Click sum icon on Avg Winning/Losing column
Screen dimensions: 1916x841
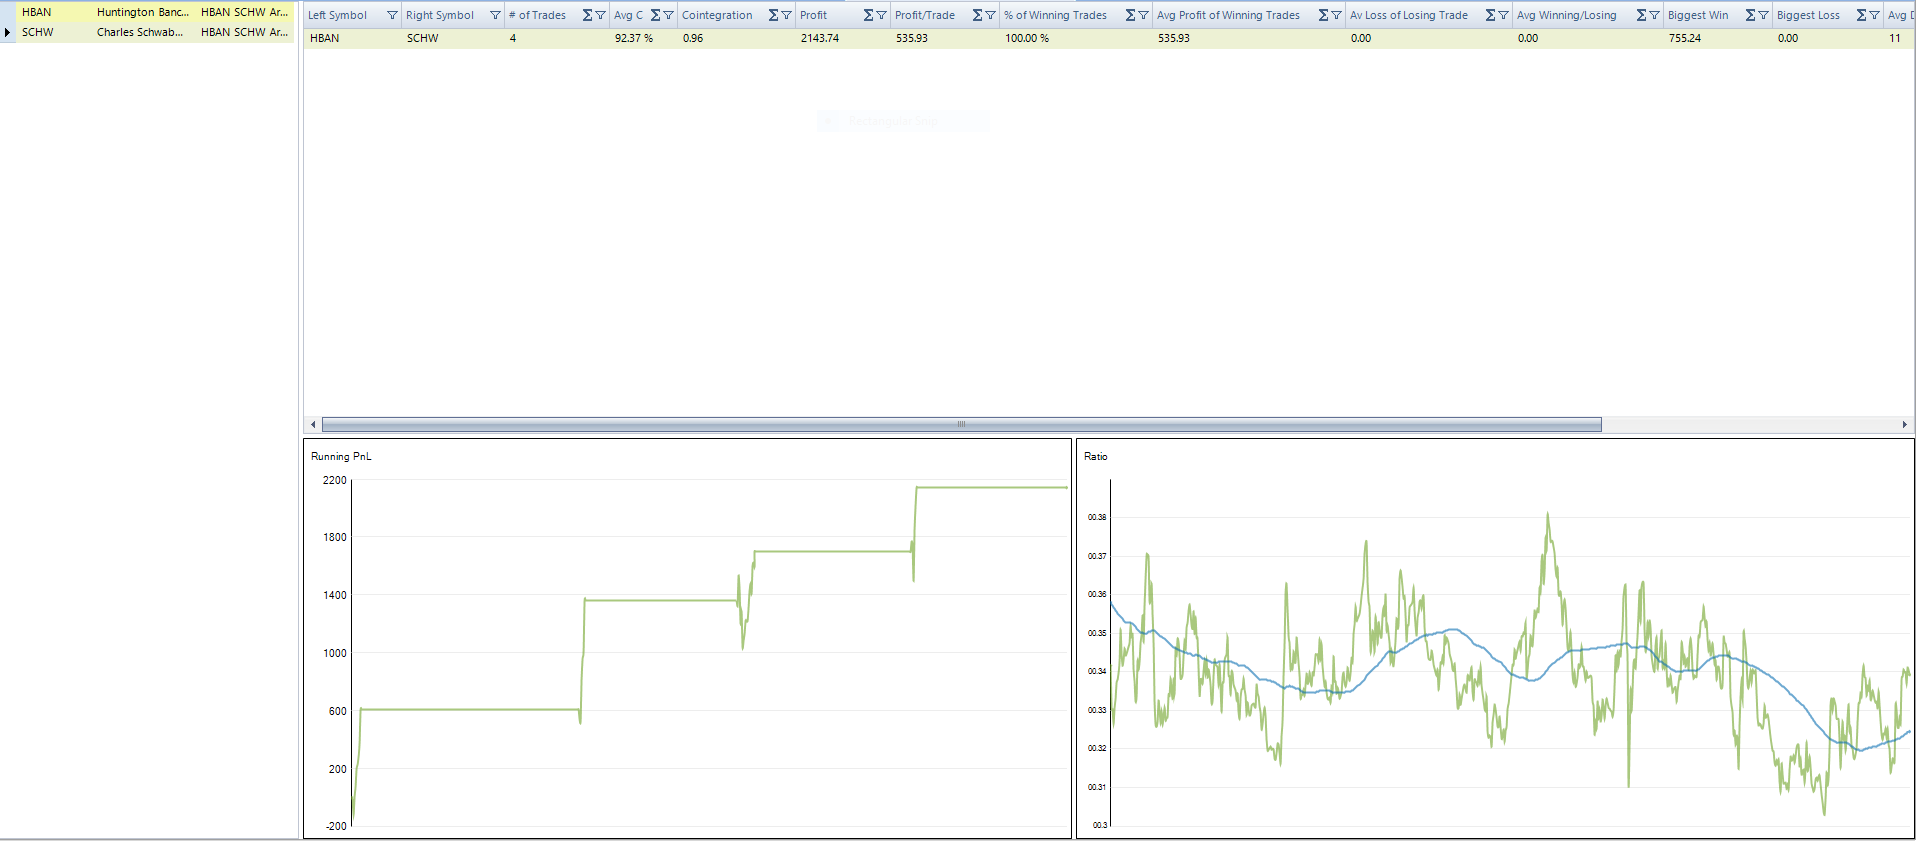point(1641,15)
